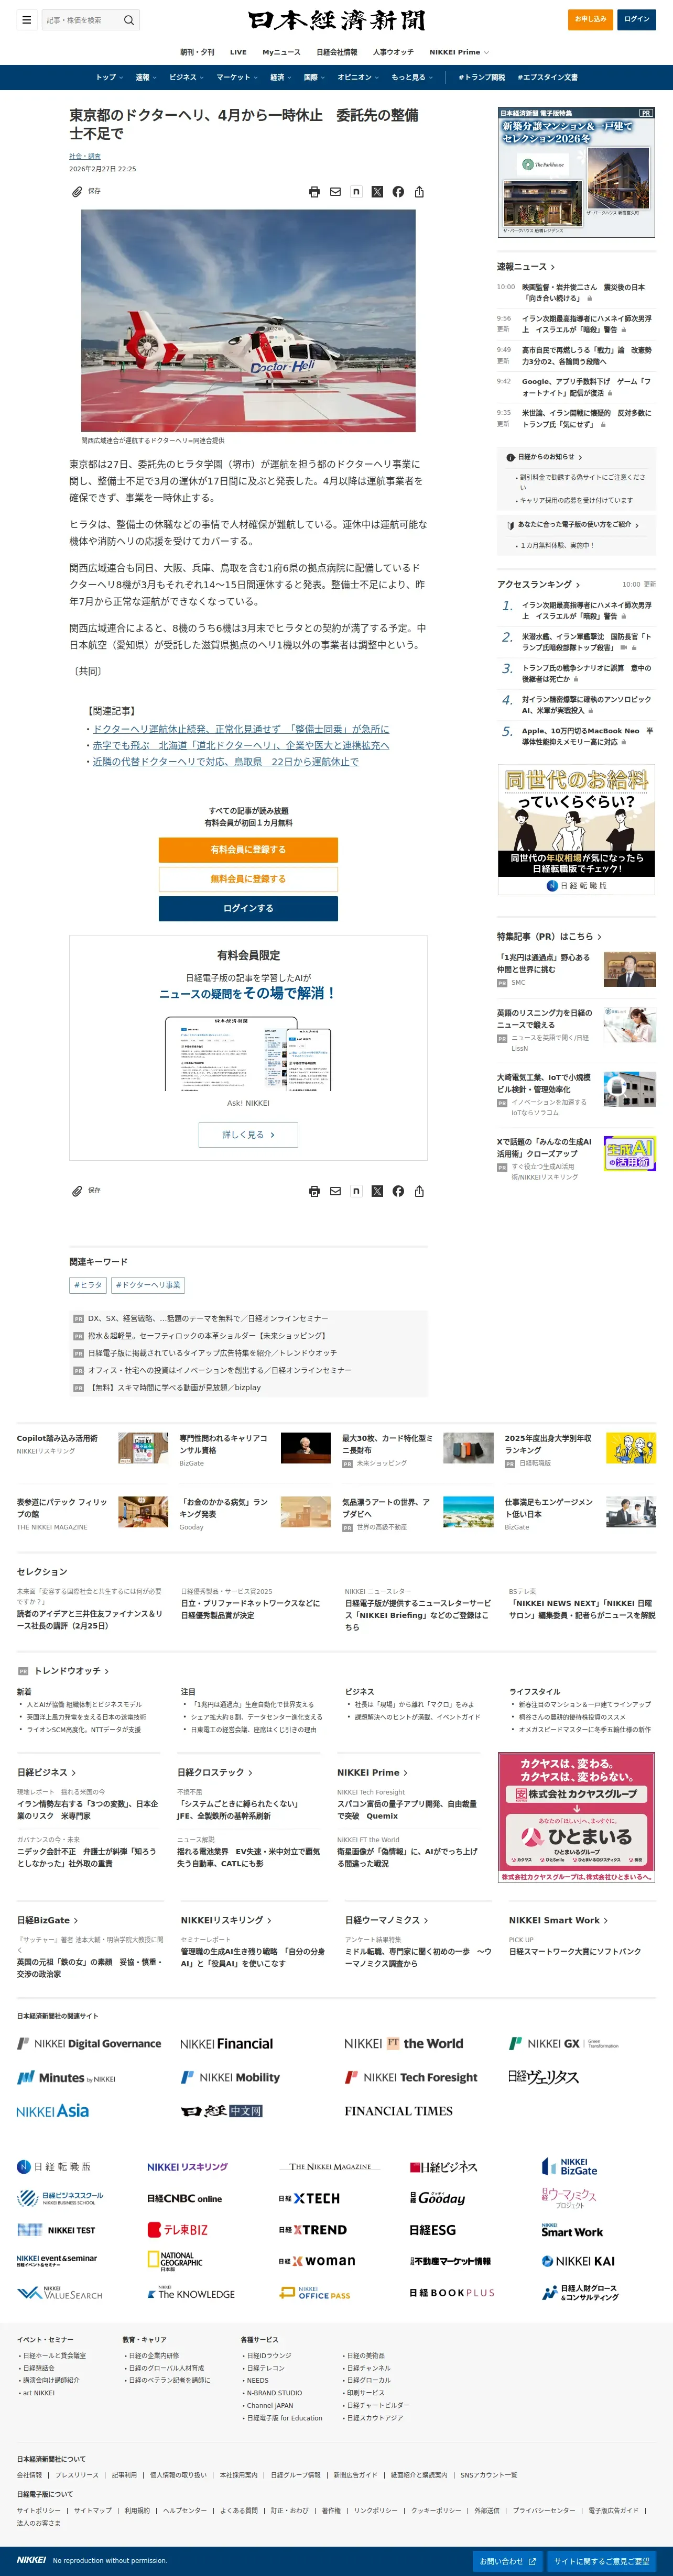673x2576 pixels.
Task: Click the 詳しく見る button
Action: click(248, 1135)
